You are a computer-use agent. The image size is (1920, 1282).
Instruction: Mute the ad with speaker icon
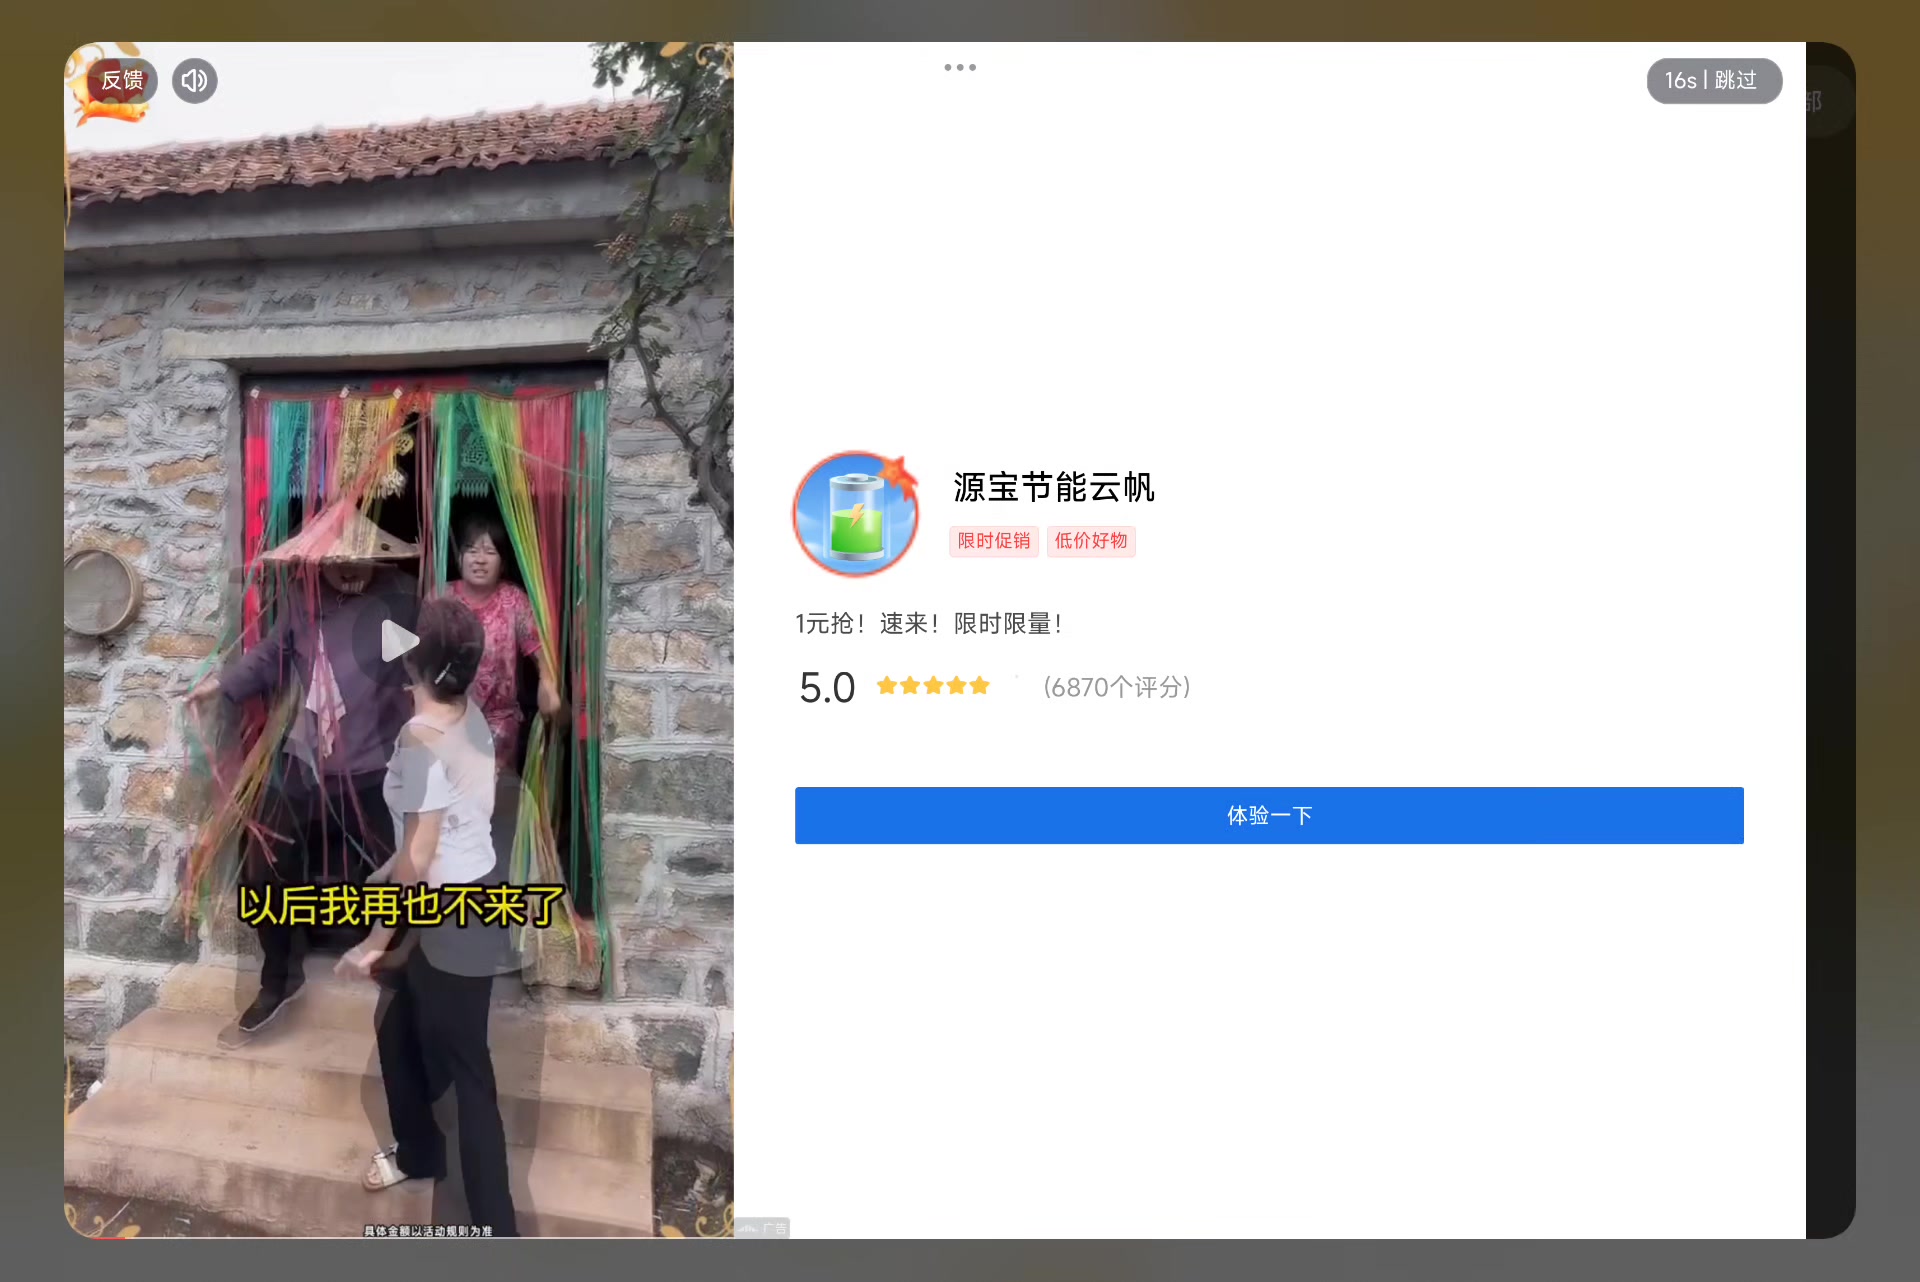pos(195,80)
